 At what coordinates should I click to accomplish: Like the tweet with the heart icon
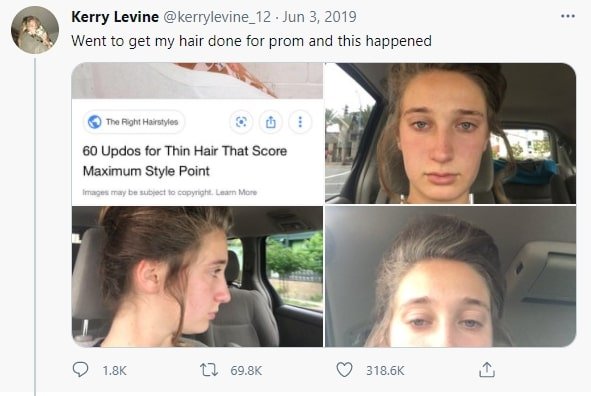pos(344,370)
